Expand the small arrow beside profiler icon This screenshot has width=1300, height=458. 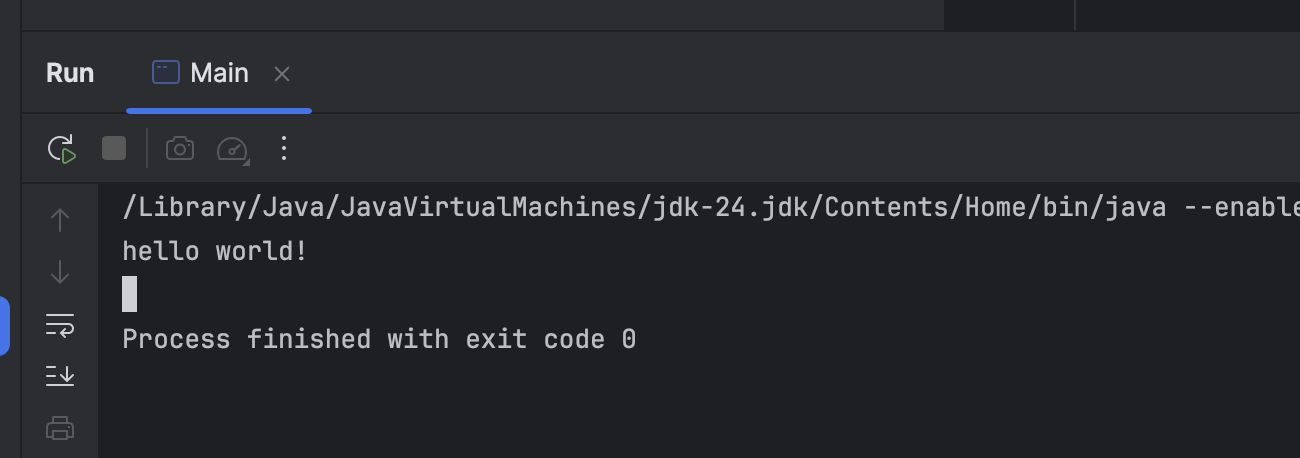coord(246,161)
